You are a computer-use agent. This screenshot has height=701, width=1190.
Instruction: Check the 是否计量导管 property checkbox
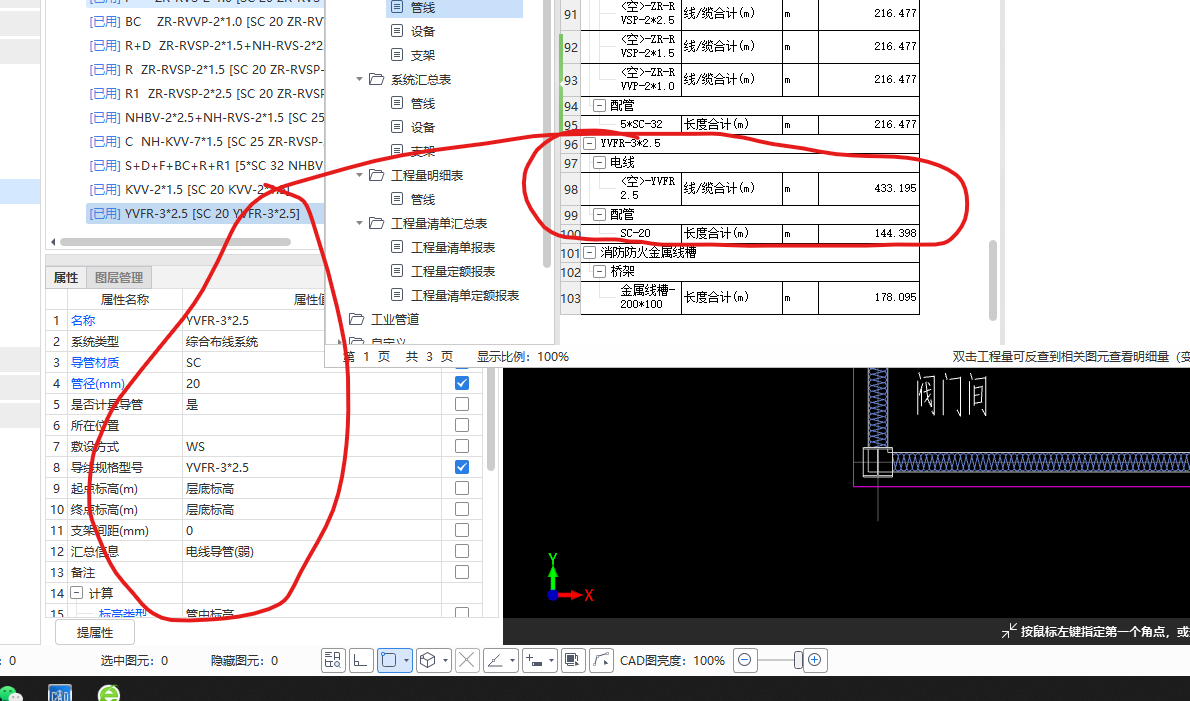pos(461,404)
